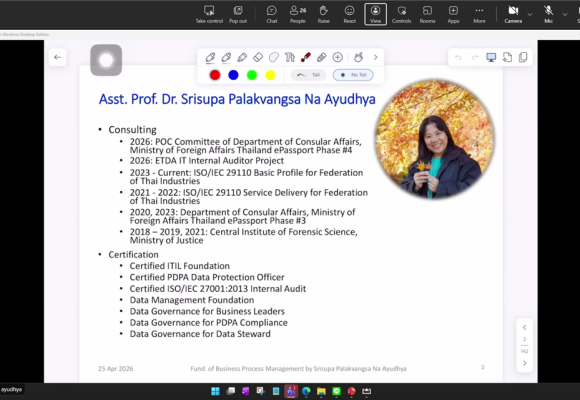580x400 pixels.
Task: Expand more annotation tools with chevron
Action: (375, 57)
